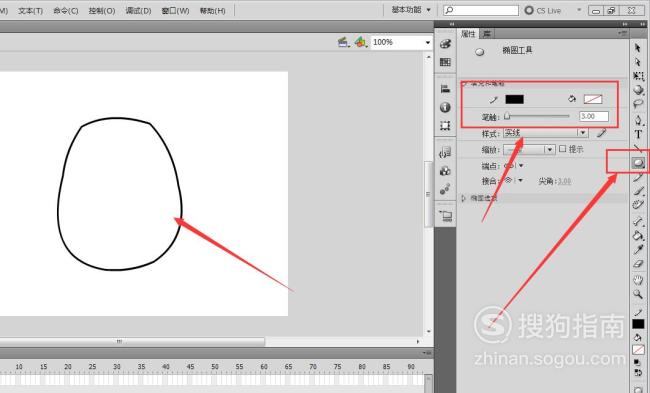This screenshot has height=393, width=650.
Task: Open the 窗口(W) menu
Action: click(175, 11)
